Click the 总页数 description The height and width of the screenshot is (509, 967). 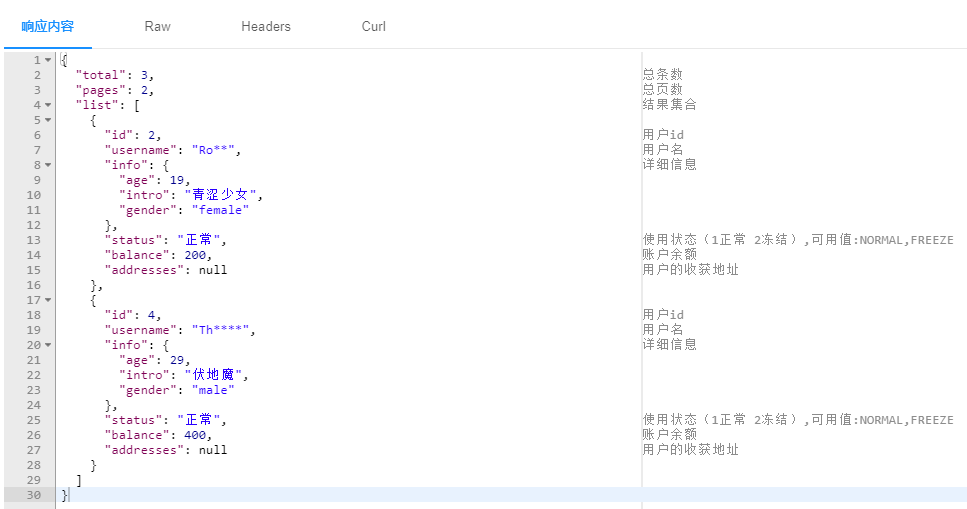663,89
